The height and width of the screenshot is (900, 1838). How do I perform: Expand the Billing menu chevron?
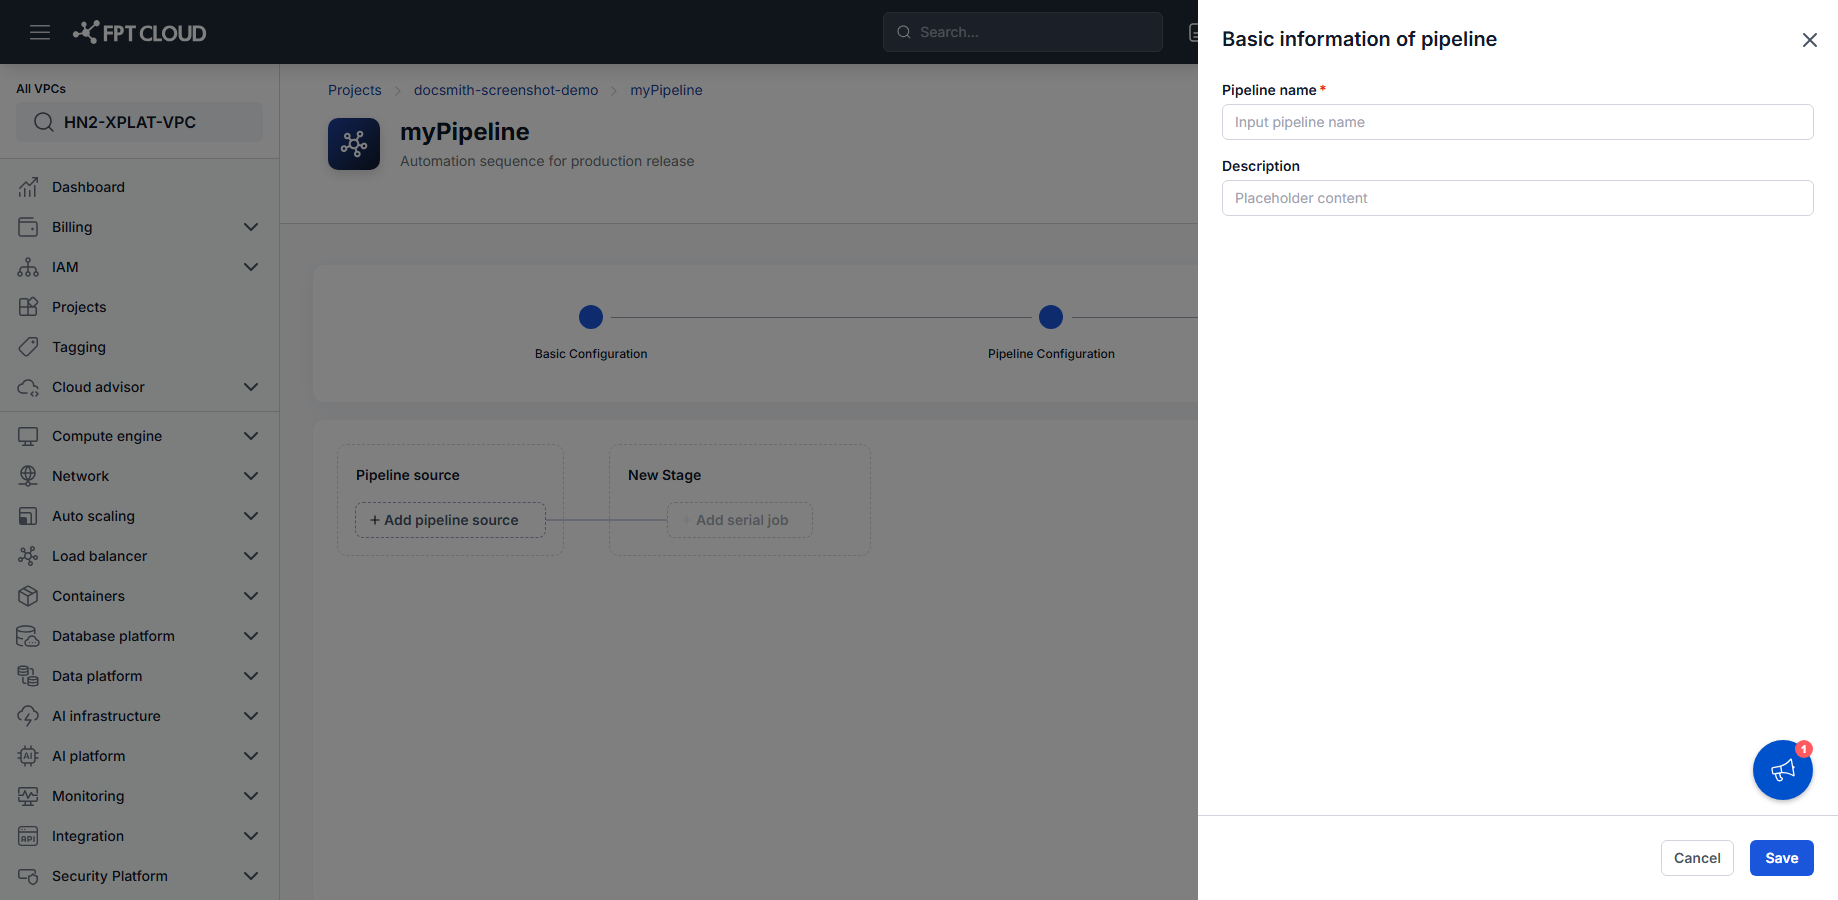251,227
